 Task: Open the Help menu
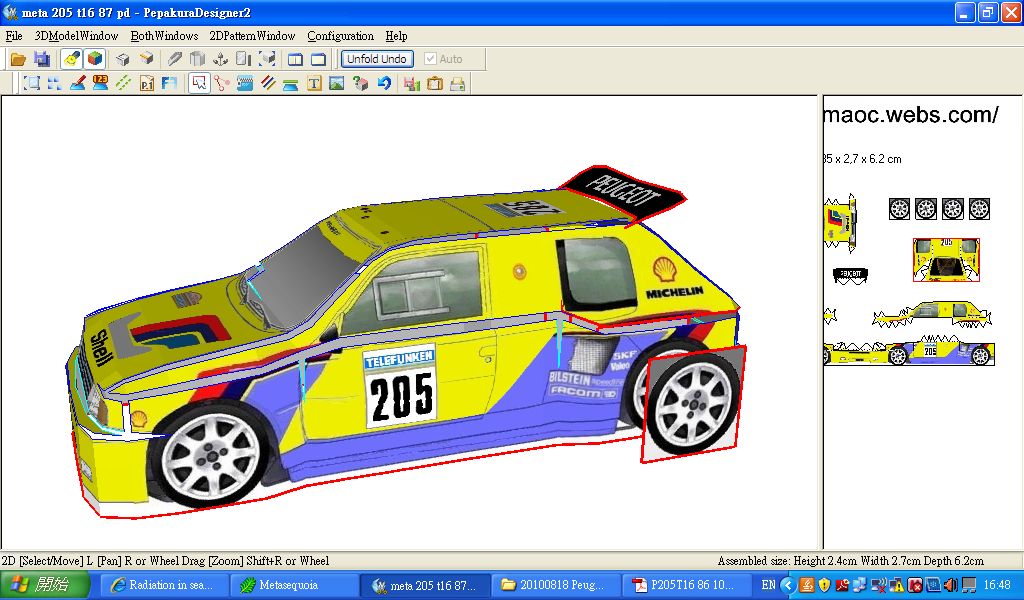(x=396, y=36)
